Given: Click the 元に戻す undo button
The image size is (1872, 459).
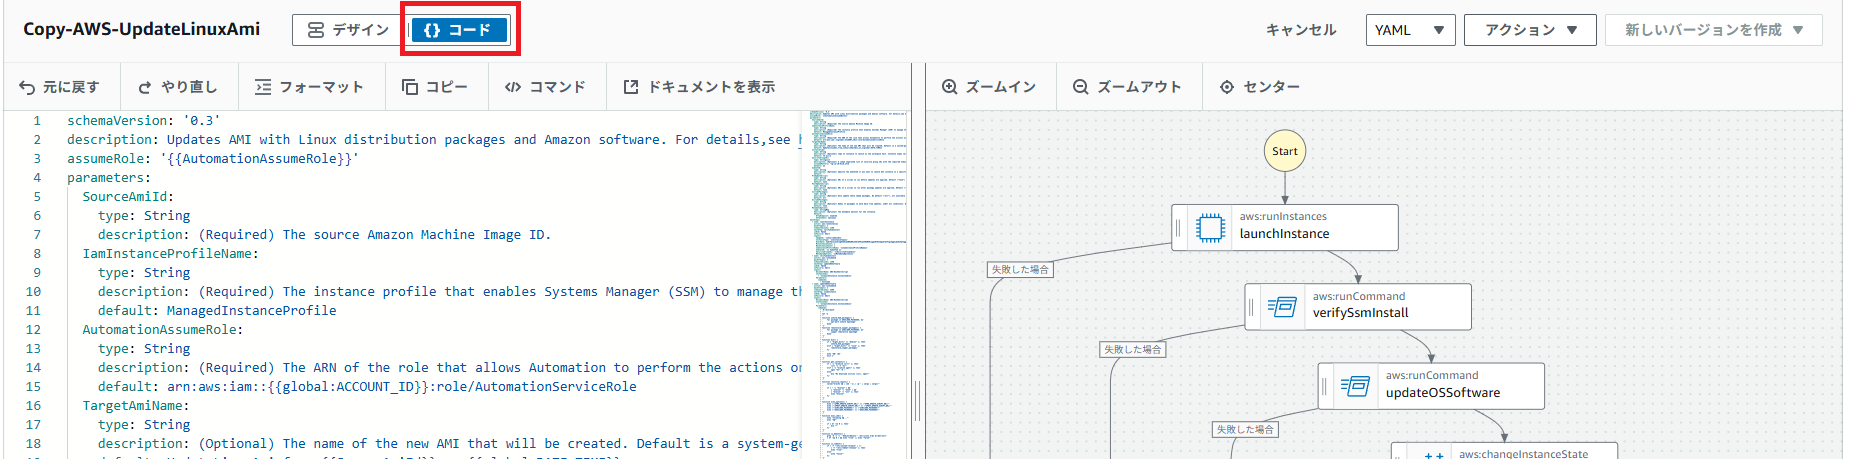Looking at the screenshot, I should pos(59,87).
